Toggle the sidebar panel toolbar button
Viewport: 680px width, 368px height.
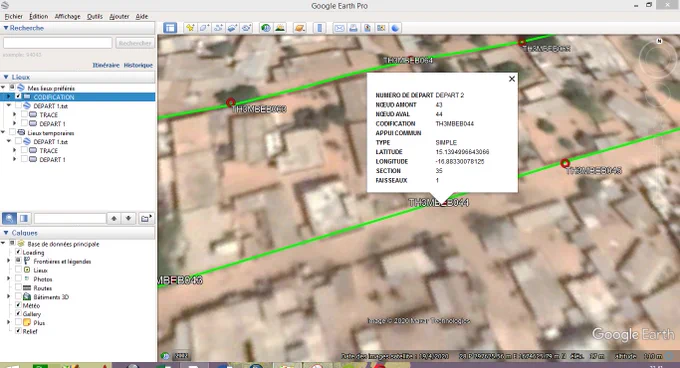(x=170, y=28)
